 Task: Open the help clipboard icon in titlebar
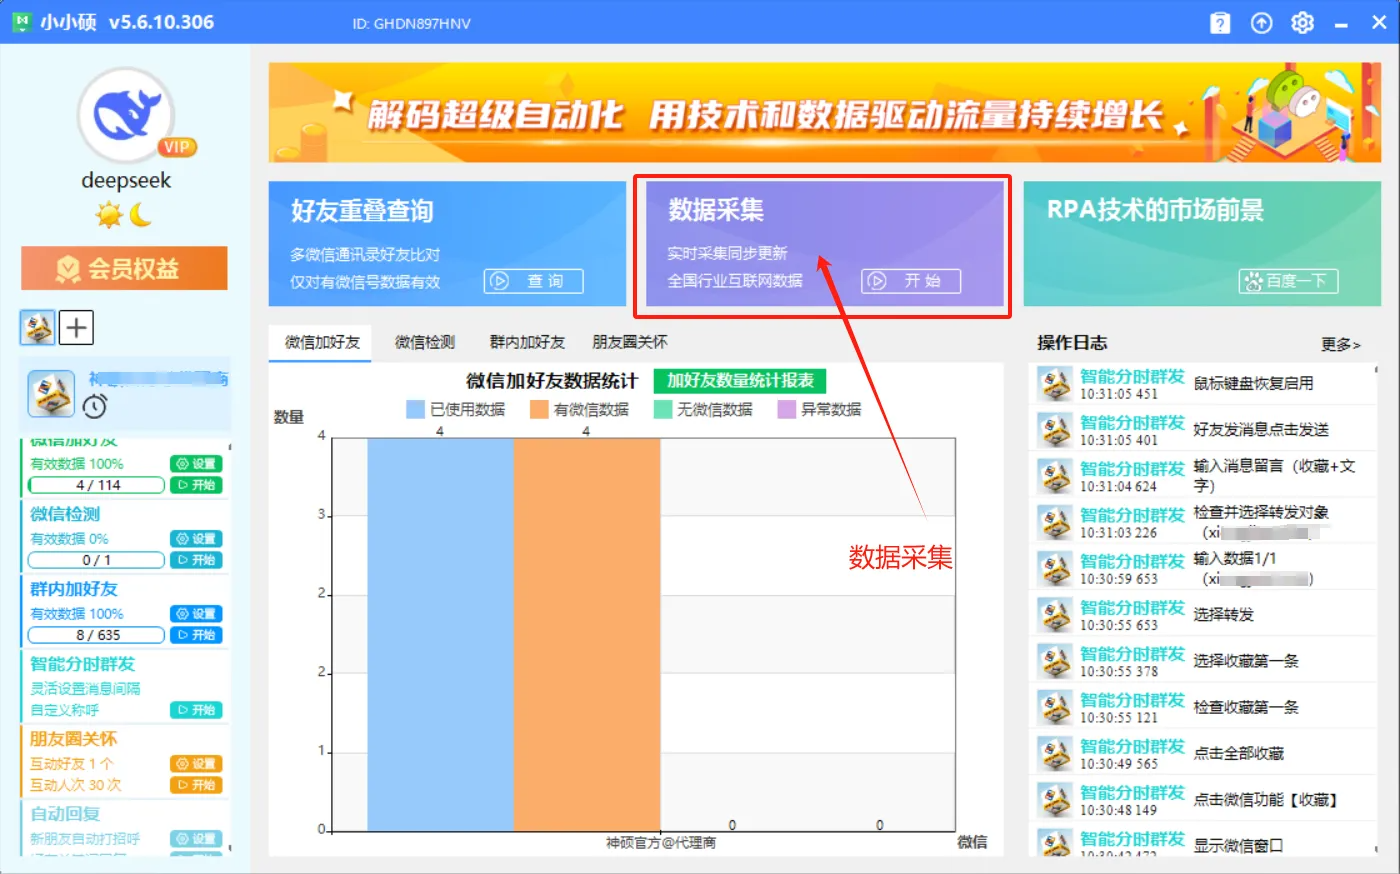coord(1220,22)
